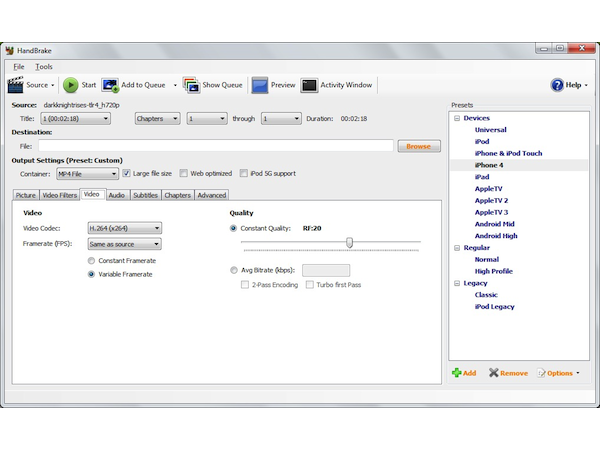Switch to the Chapters tab
This screenshot has width=600, height=450.
tap(178, 195)
